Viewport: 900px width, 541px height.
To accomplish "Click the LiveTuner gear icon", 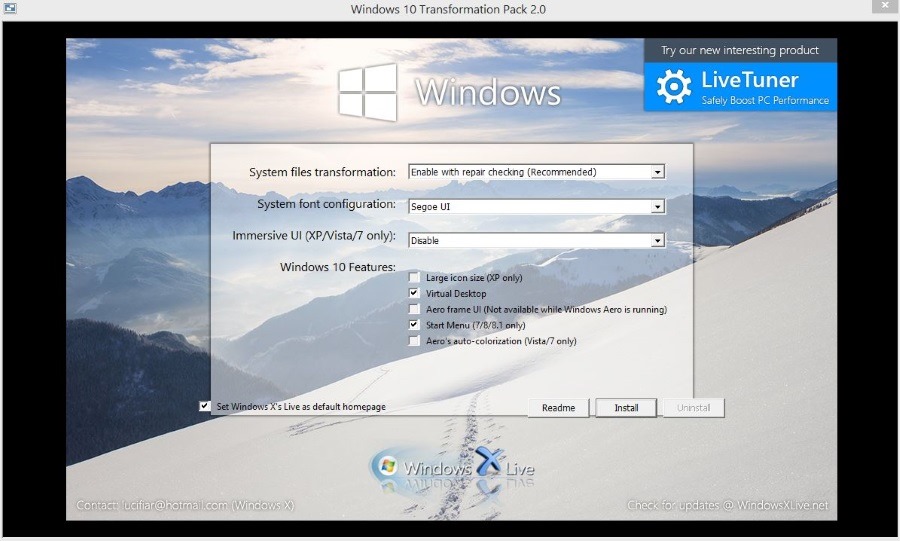I will point(674,87).
